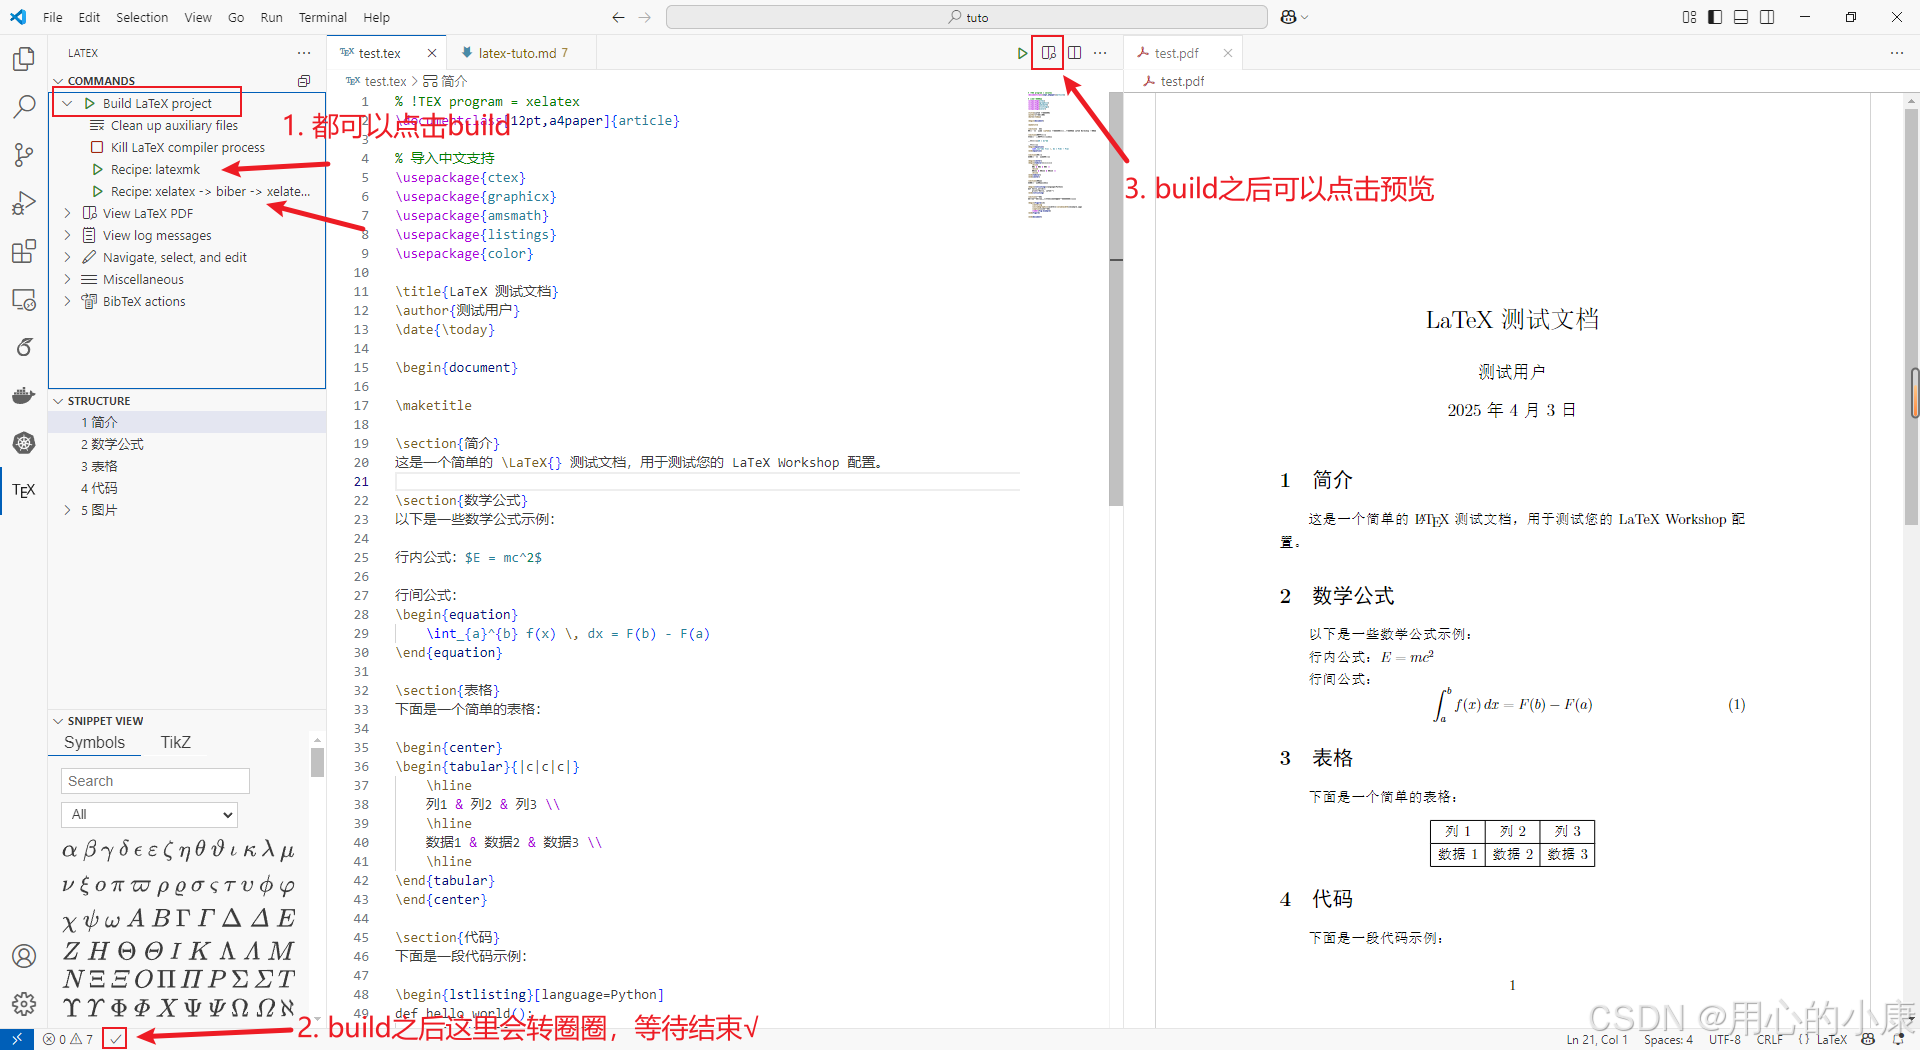
Task: Open LaTeX sidebar More Actions ellipsis
Action: [304, 53]
